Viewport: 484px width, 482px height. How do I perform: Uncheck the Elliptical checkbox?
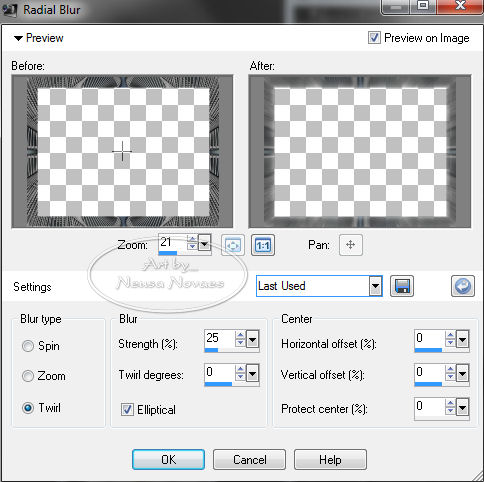click(x=127, y=409)
